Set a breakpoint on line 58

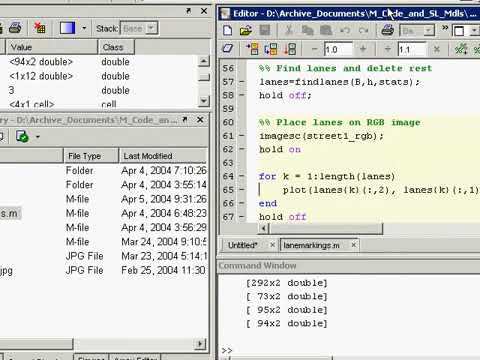[242, 95]
